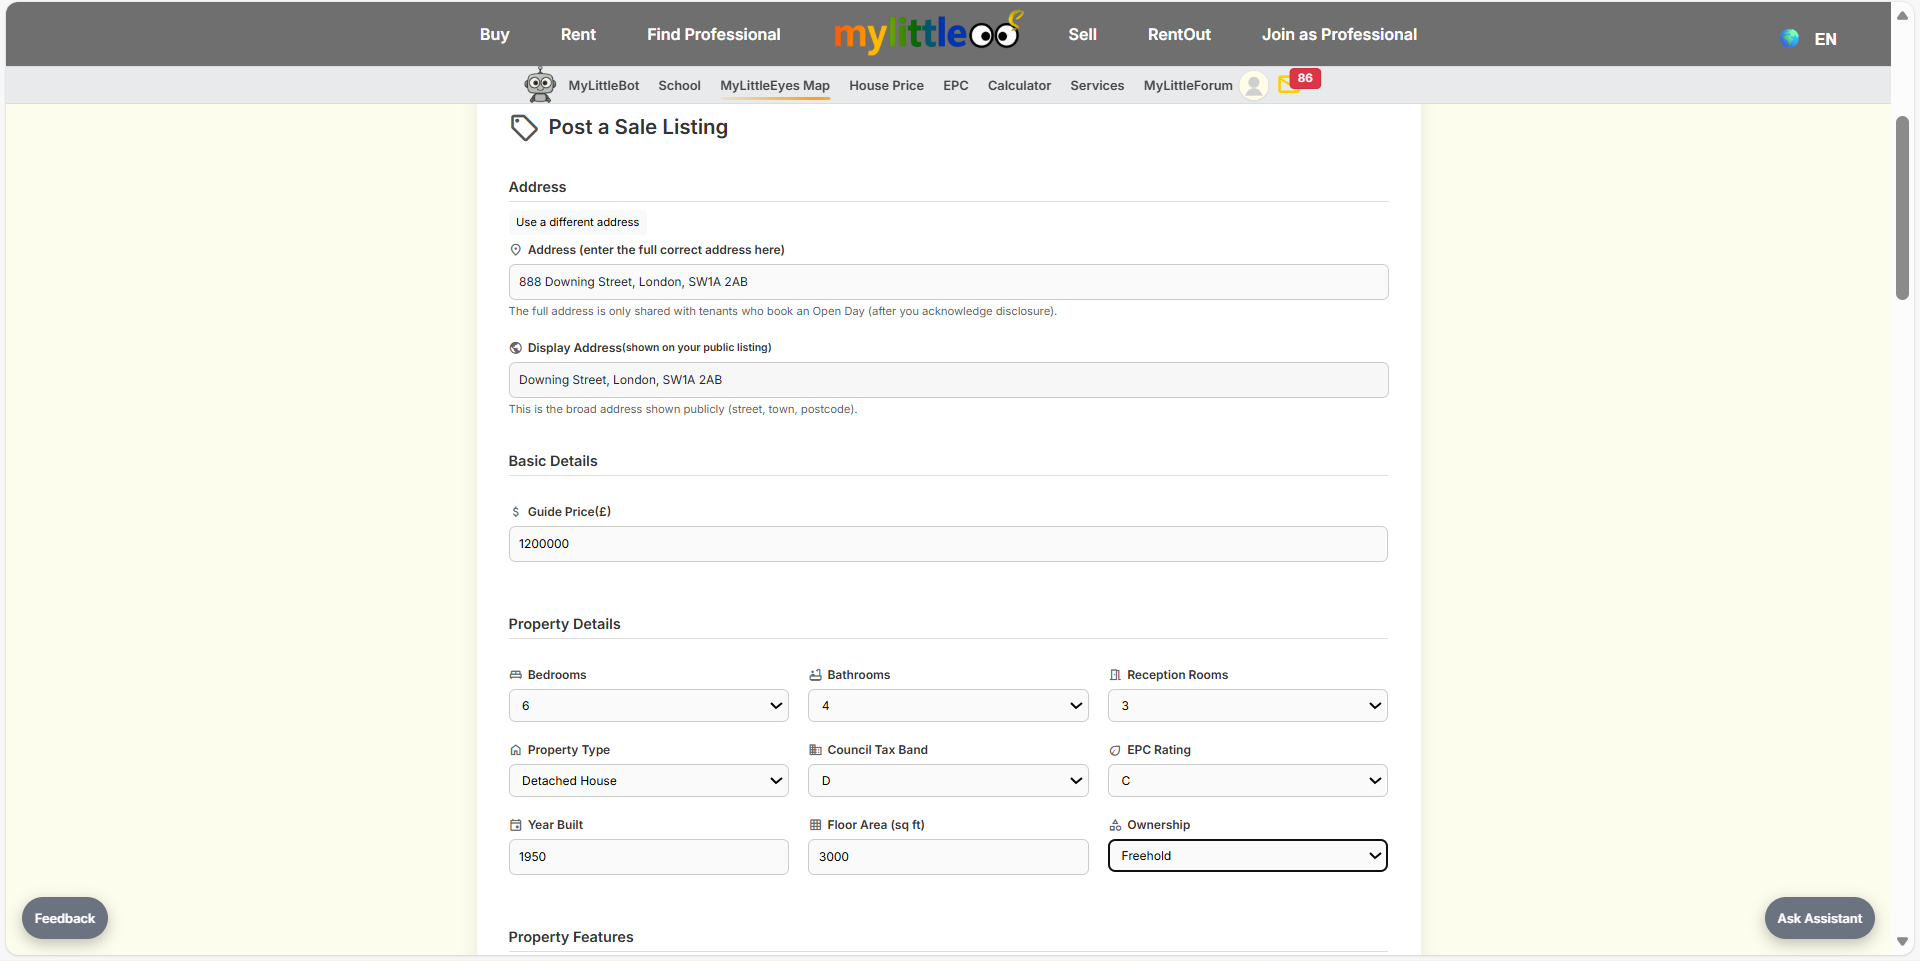Click the Guide Price input field
1920x961 pixels.
(x=947, y=544)
